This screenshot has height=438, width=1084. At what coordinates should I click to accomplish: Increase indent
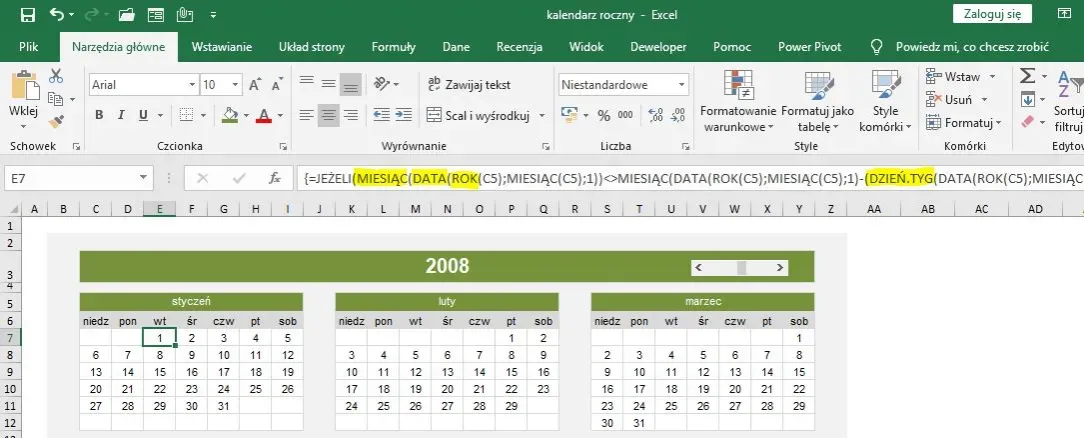403,115
